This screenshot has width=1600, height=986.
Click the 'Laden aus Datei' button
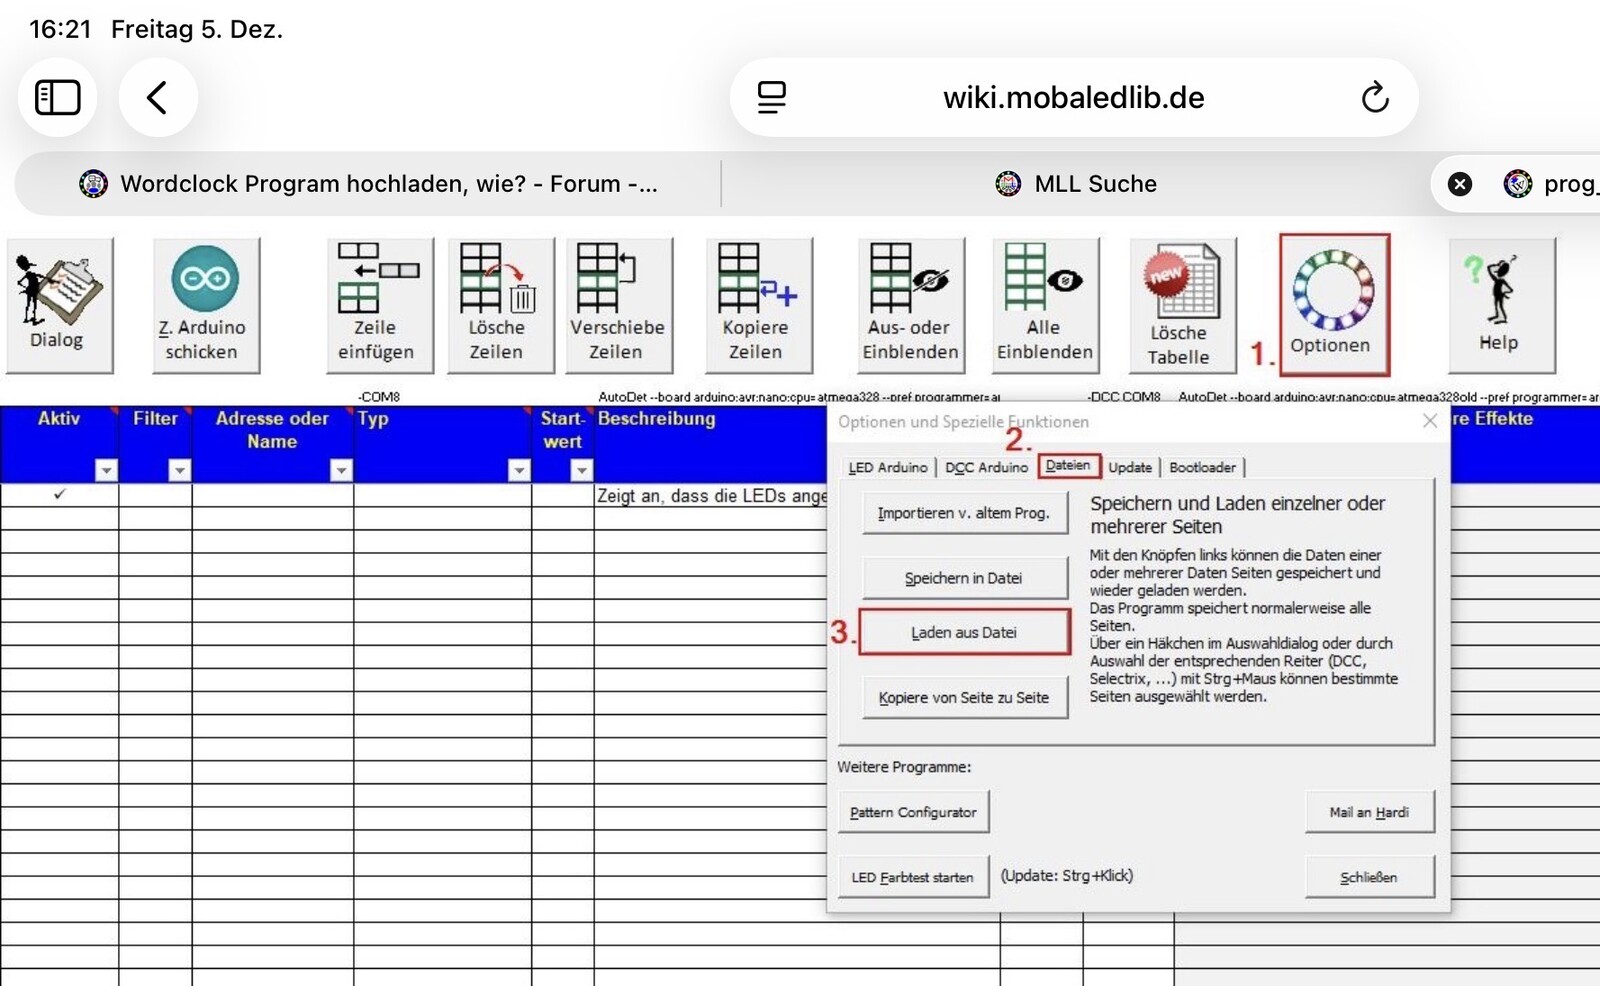click(x=964, y=632)
